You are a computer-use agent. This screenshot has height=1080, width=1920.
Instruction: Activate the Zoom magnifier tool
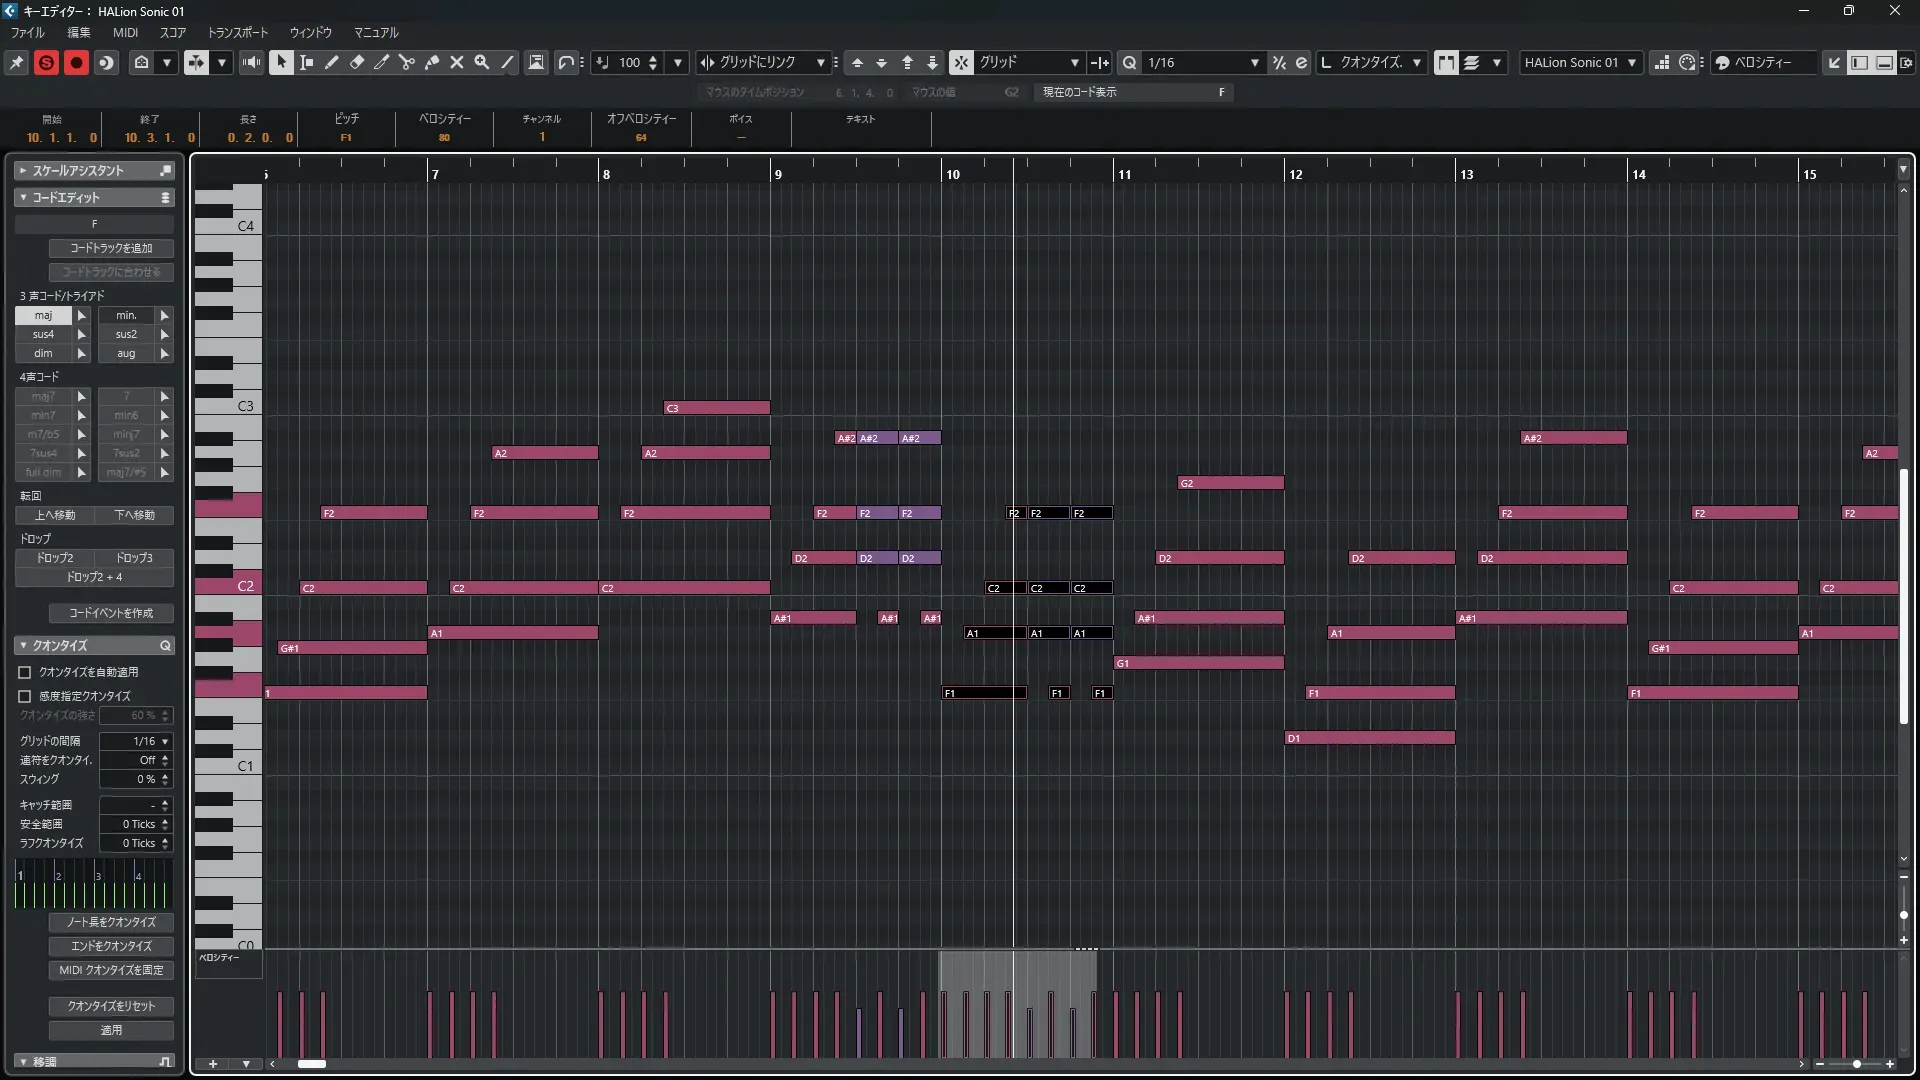tap(482, 62)
